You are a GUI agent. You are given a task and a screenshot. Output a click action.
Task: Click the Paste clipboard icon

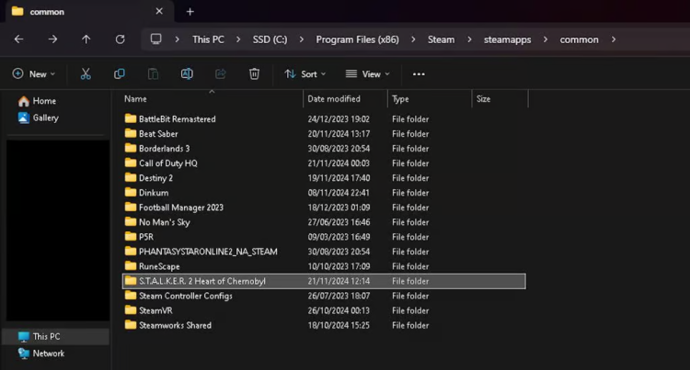click(153, 74)
